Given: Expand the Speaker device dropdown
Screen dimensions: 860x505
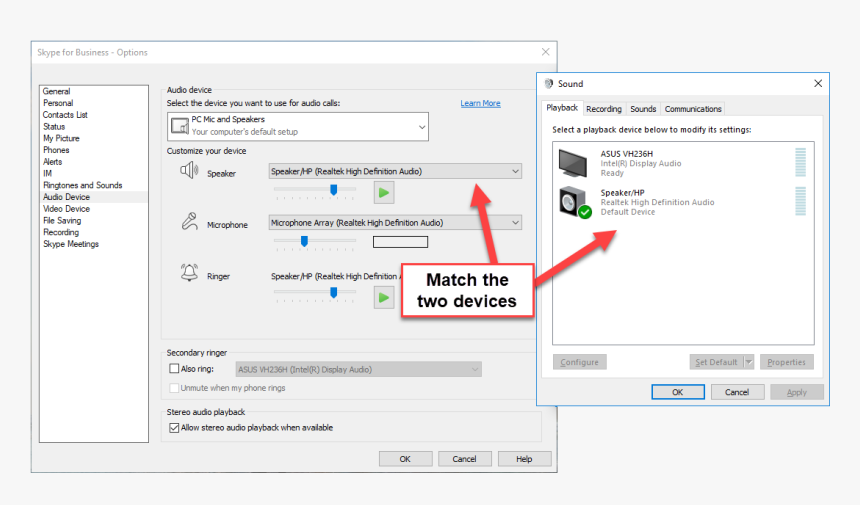Looking at the screenshot, I should (395, 171).
